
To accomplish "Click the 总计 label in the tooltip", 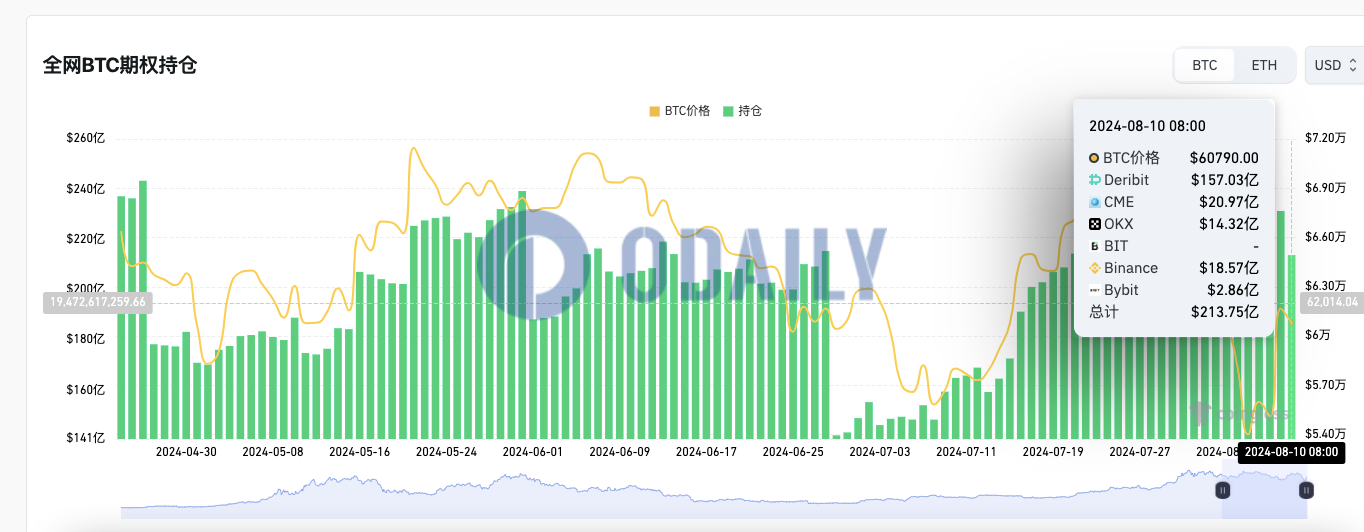I will click(x=1103, y=312).
